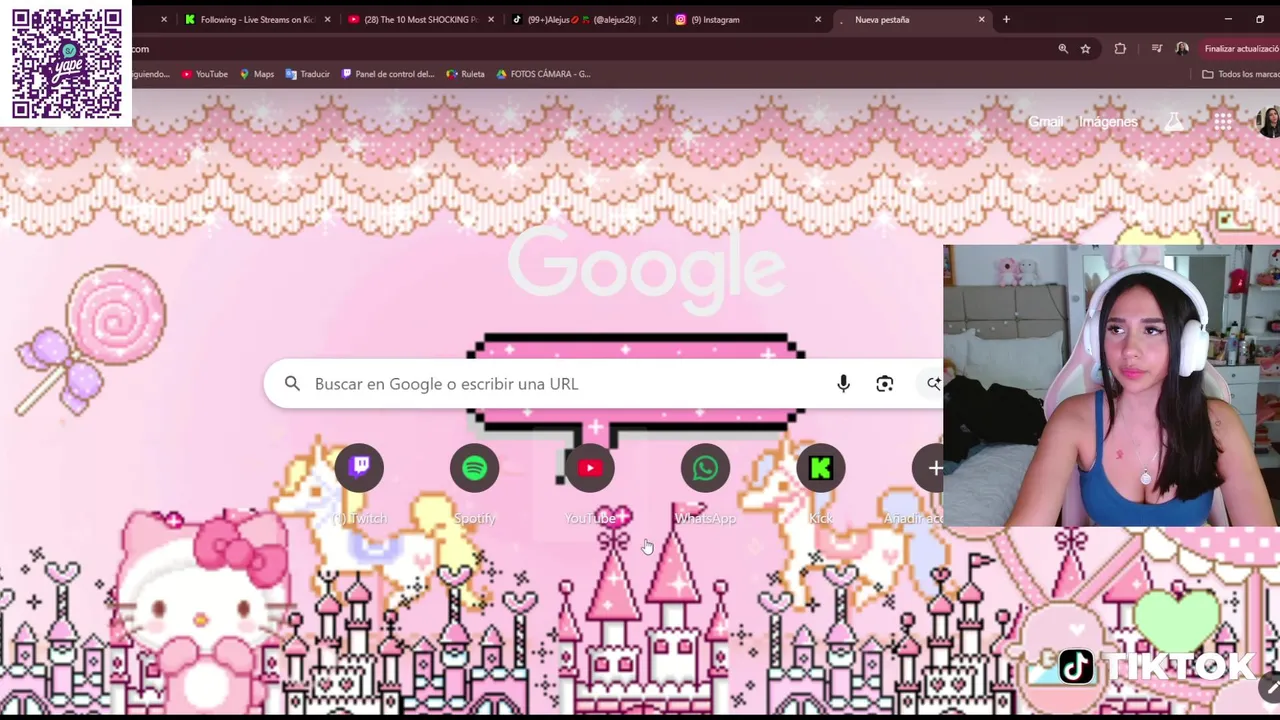Minimize the Chrome window
The image size is (1280, 720).
1228,19
